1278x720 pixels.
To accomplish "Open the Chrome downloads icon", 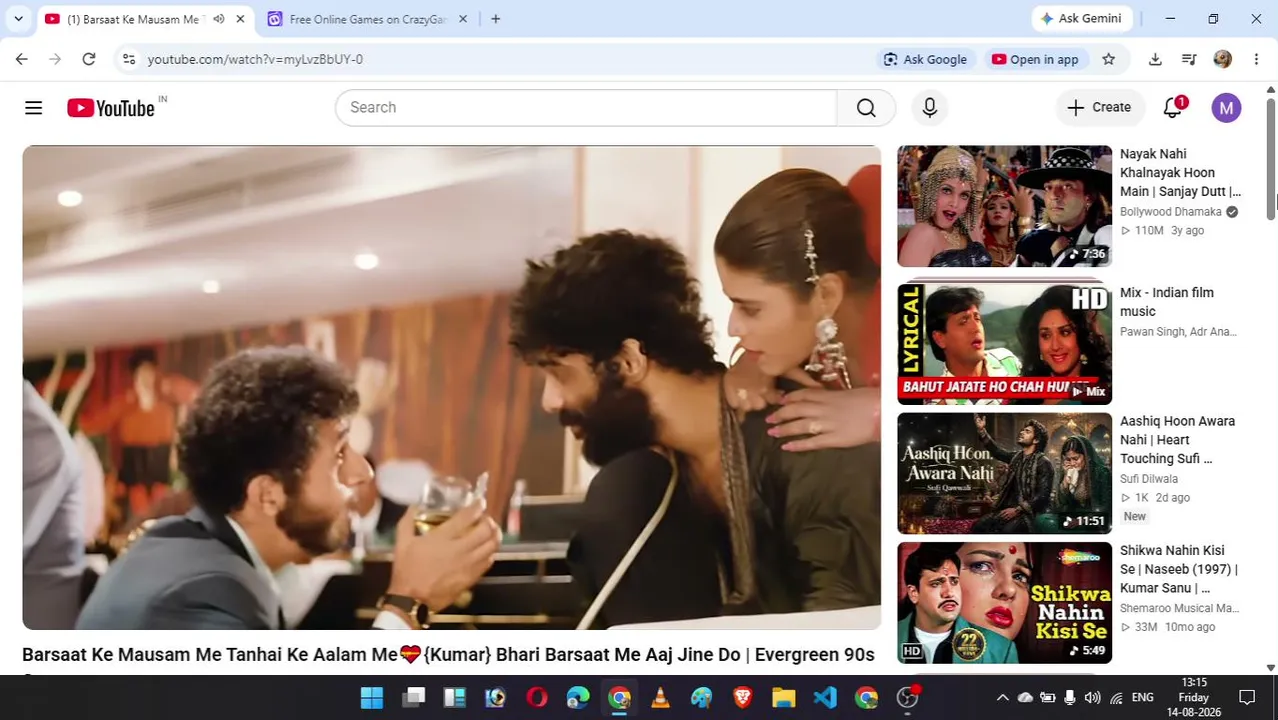I will (1155, 59).
